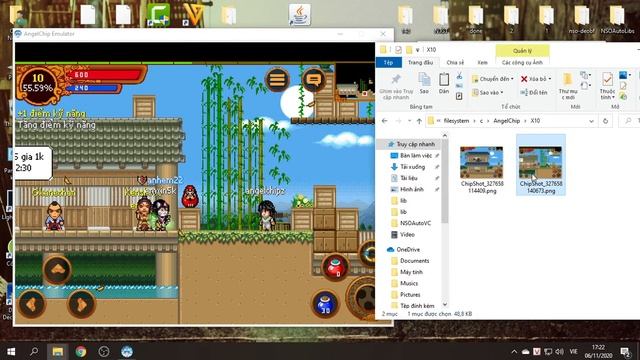The image size is (640, 360).
Task: Open the address bar history dropdown
Action: [x=591, y=121]
